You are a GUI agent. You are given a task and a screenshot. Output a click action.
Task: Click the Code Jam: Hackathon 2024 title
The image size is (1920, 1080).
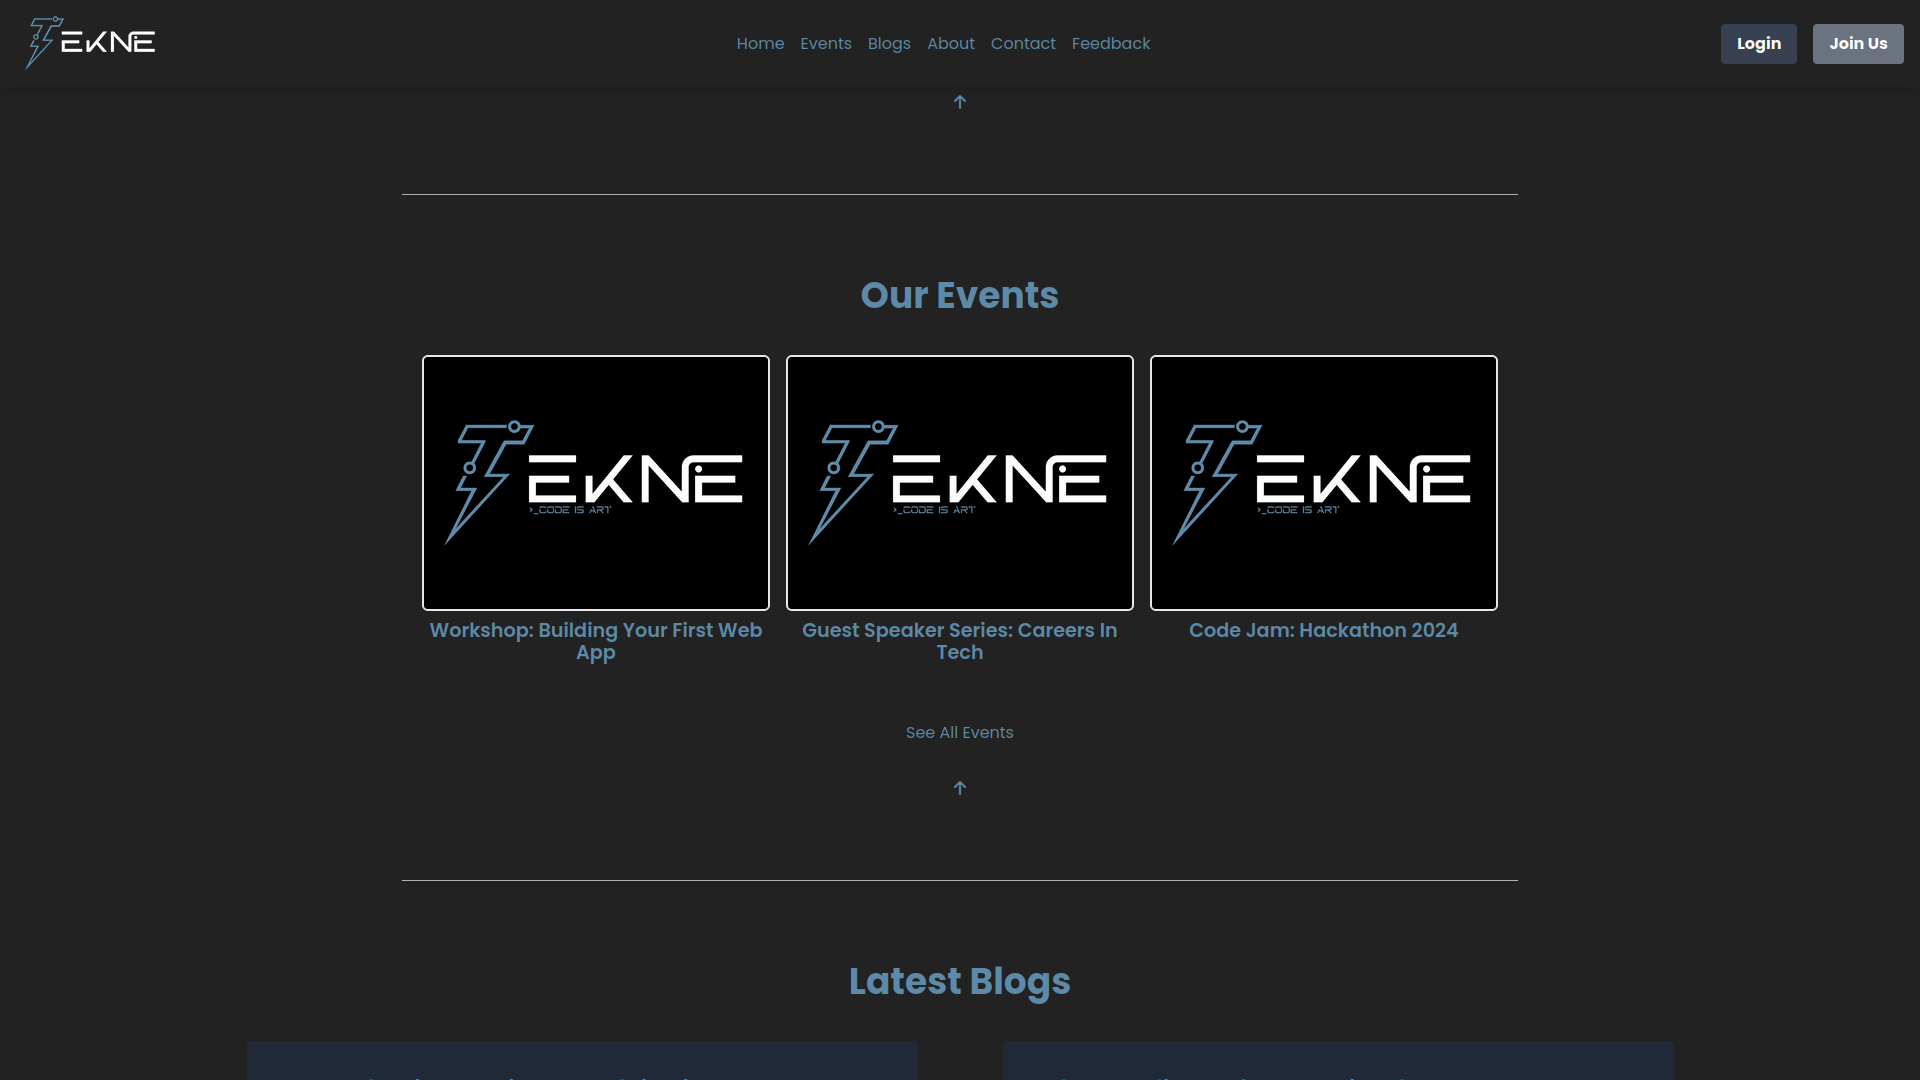pyautogui.click(x=1323, y=631)
